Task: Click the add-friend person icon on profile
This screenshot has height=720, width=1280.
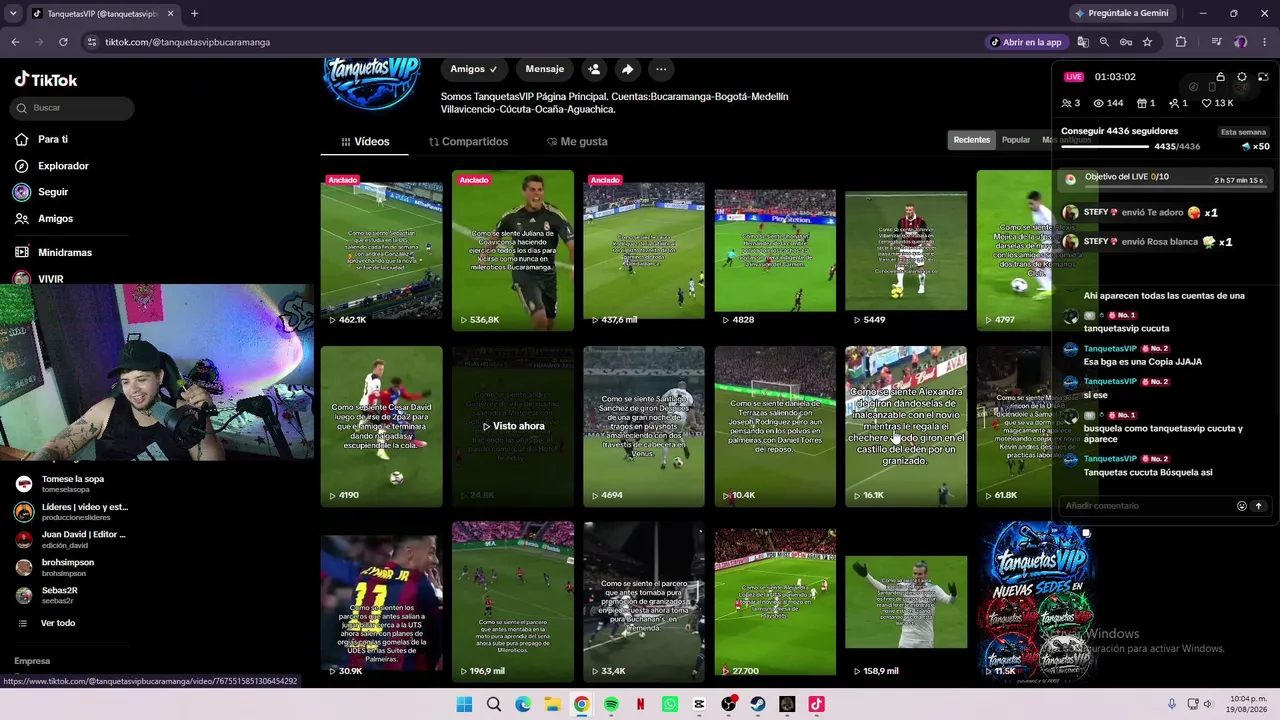Action: coord(594,69)
